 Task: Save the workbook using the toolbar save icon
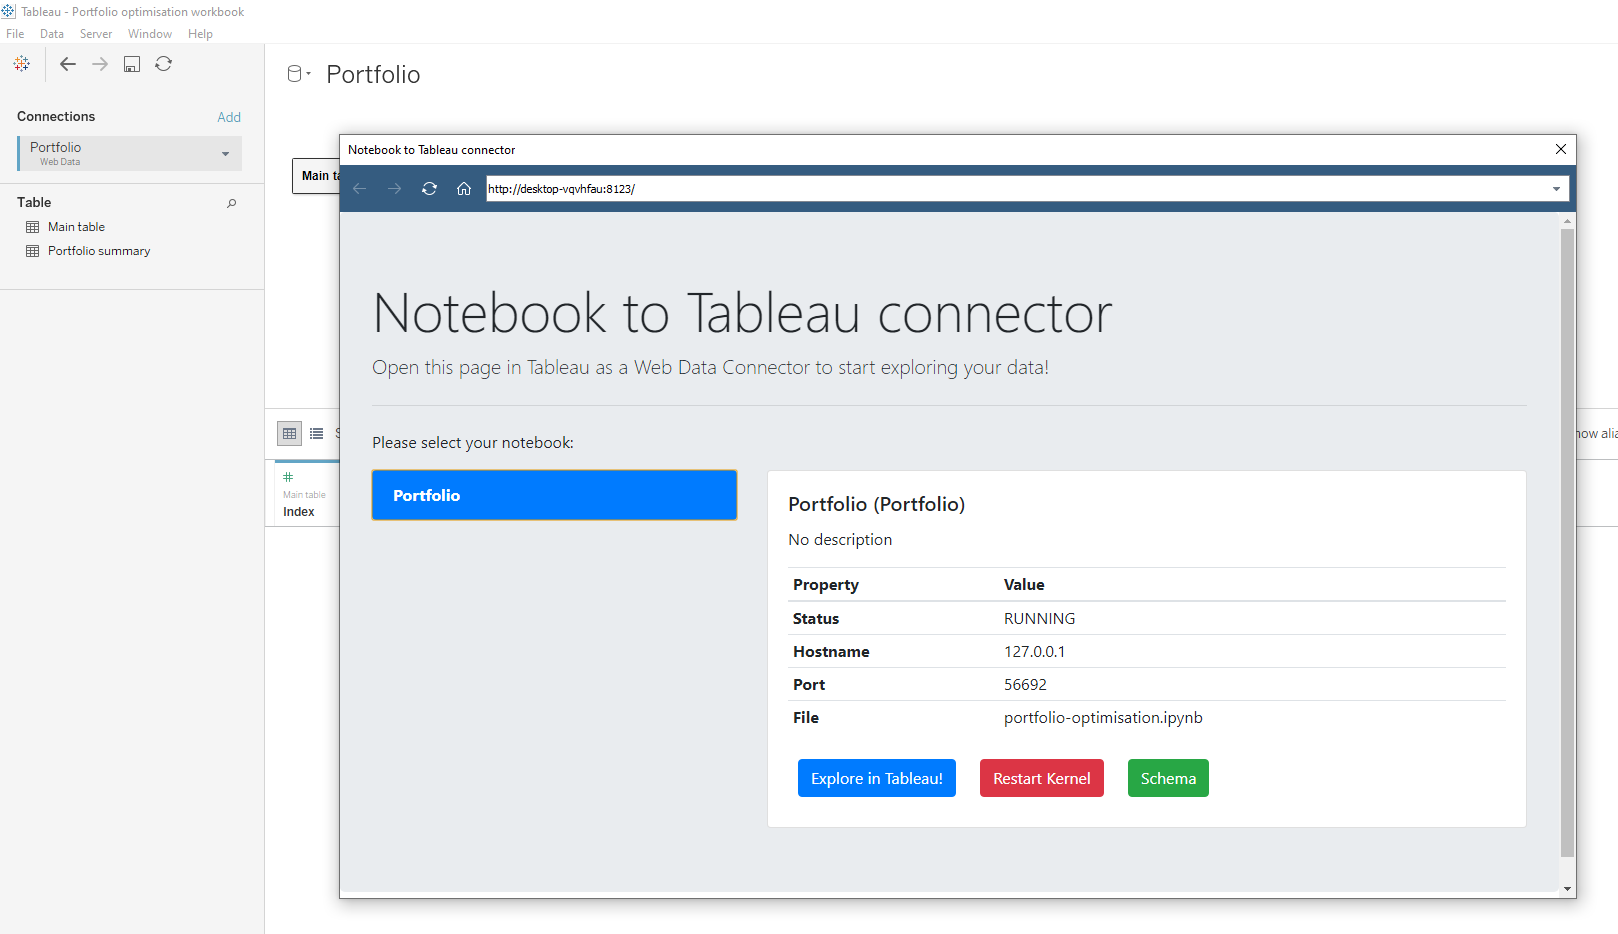[x=132, y=64]
